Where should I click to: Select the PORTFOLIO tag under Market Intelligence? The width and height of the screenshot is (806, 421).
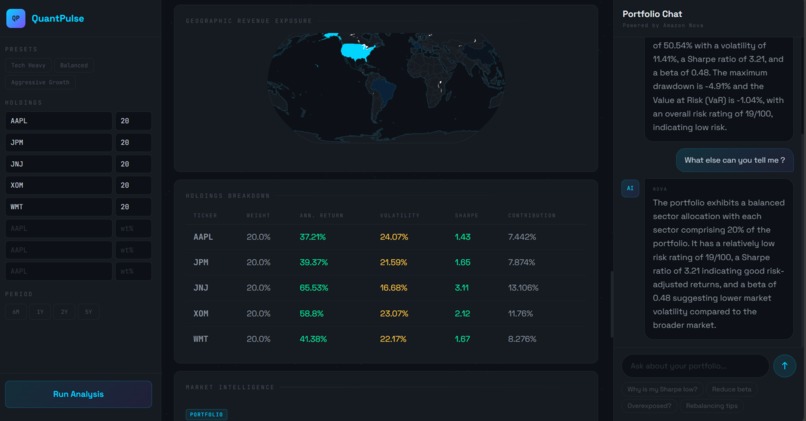[x=207, y=414]
